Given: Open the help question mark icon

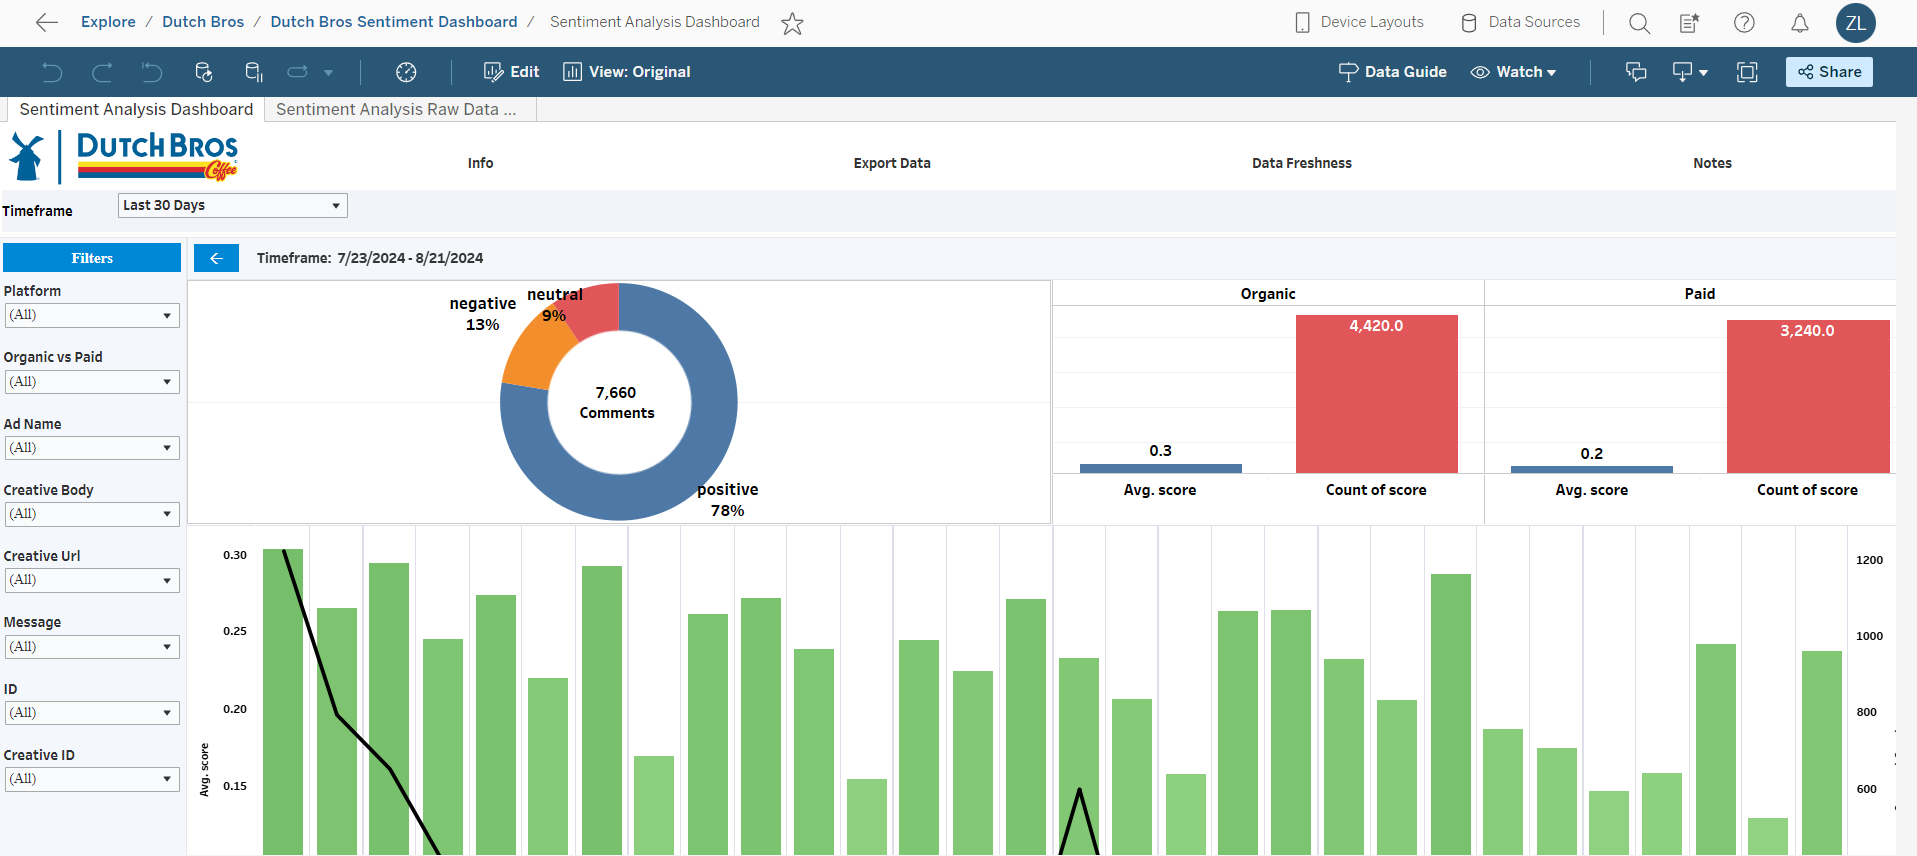Looking at the screenshot, I should [x=1744, y=23].
